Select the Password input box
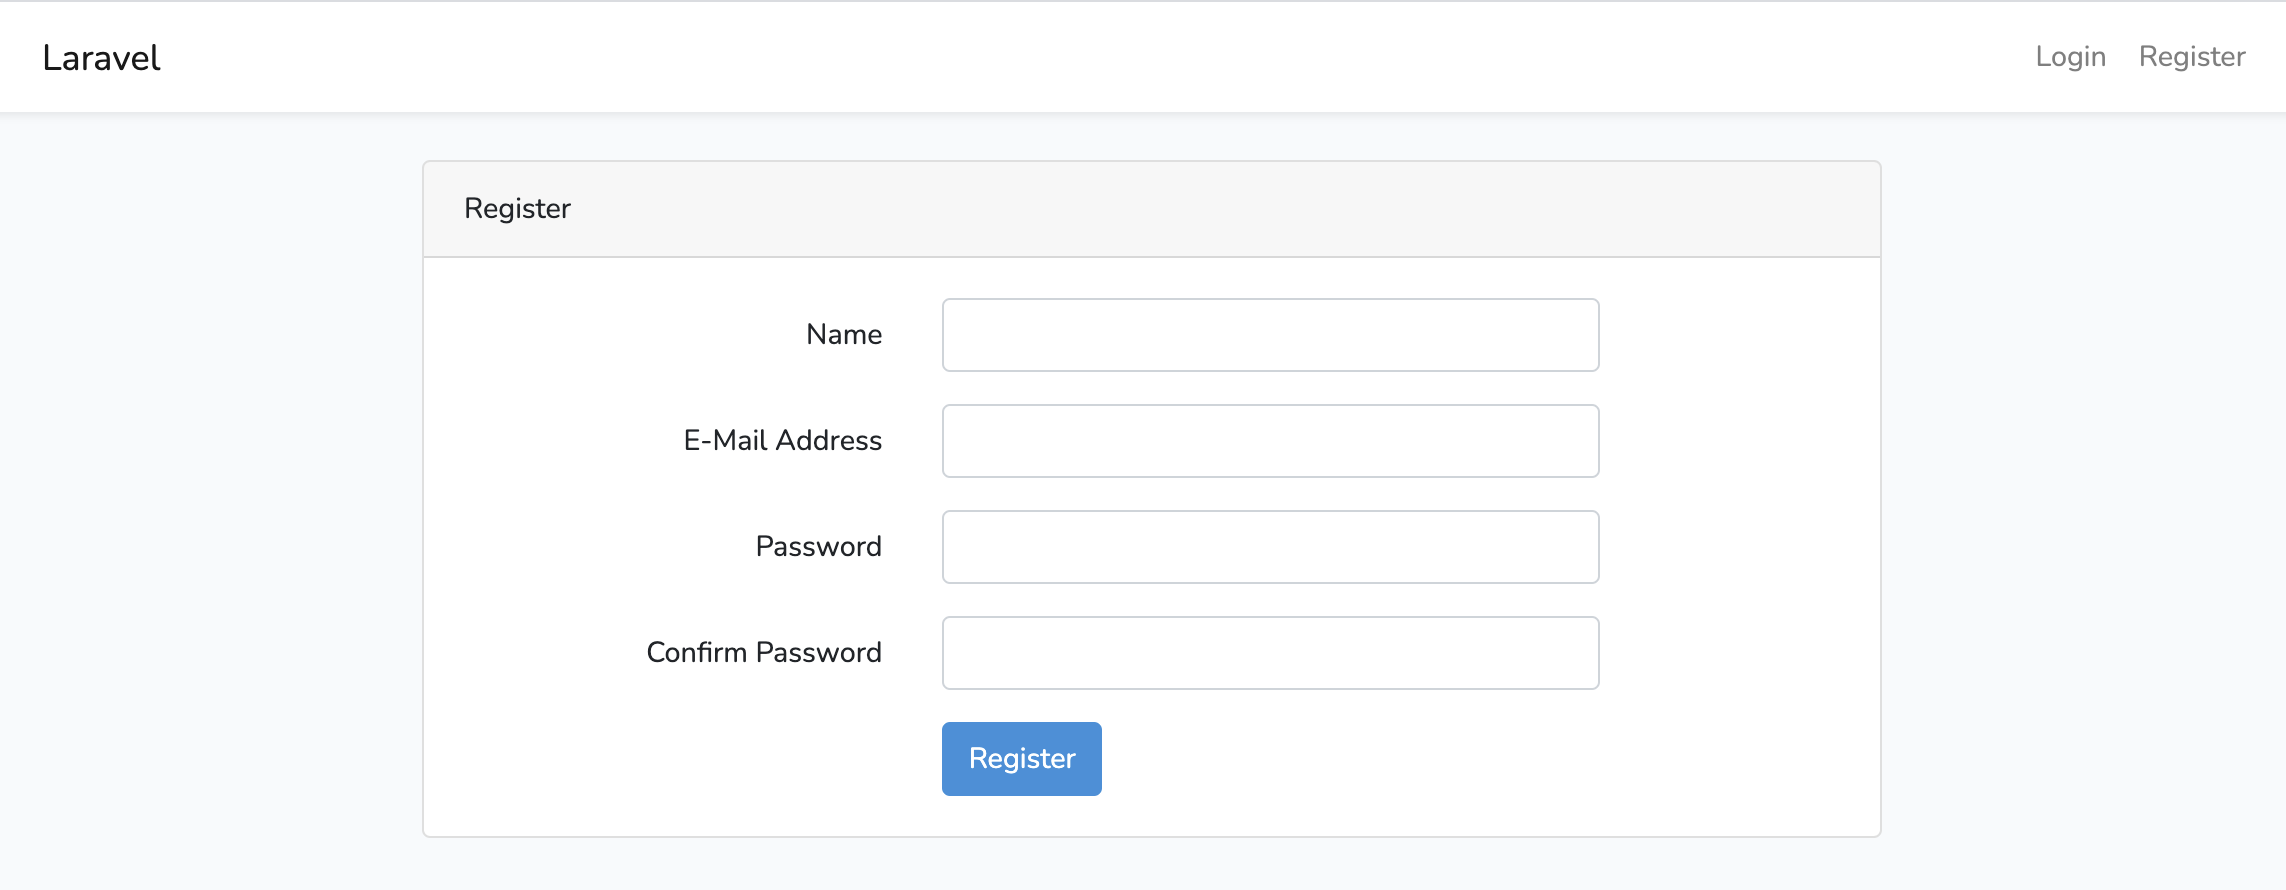The image size is (2286, 890). point(1270,547)
